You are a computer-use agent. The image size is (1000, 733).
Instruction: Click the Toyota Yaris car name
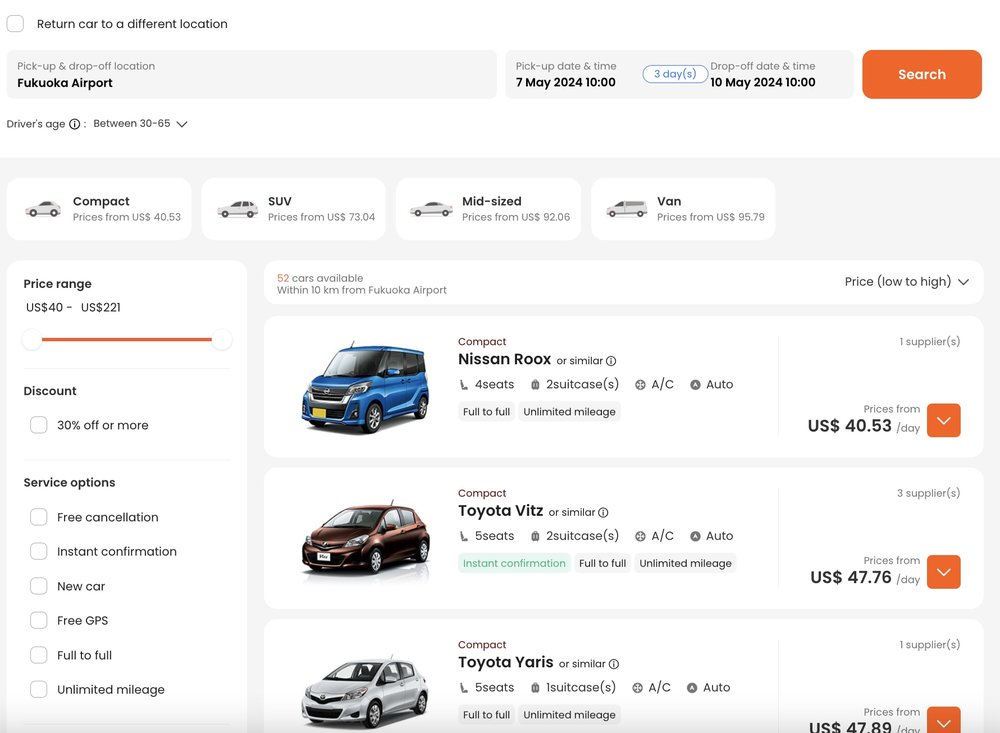(506, 662)
